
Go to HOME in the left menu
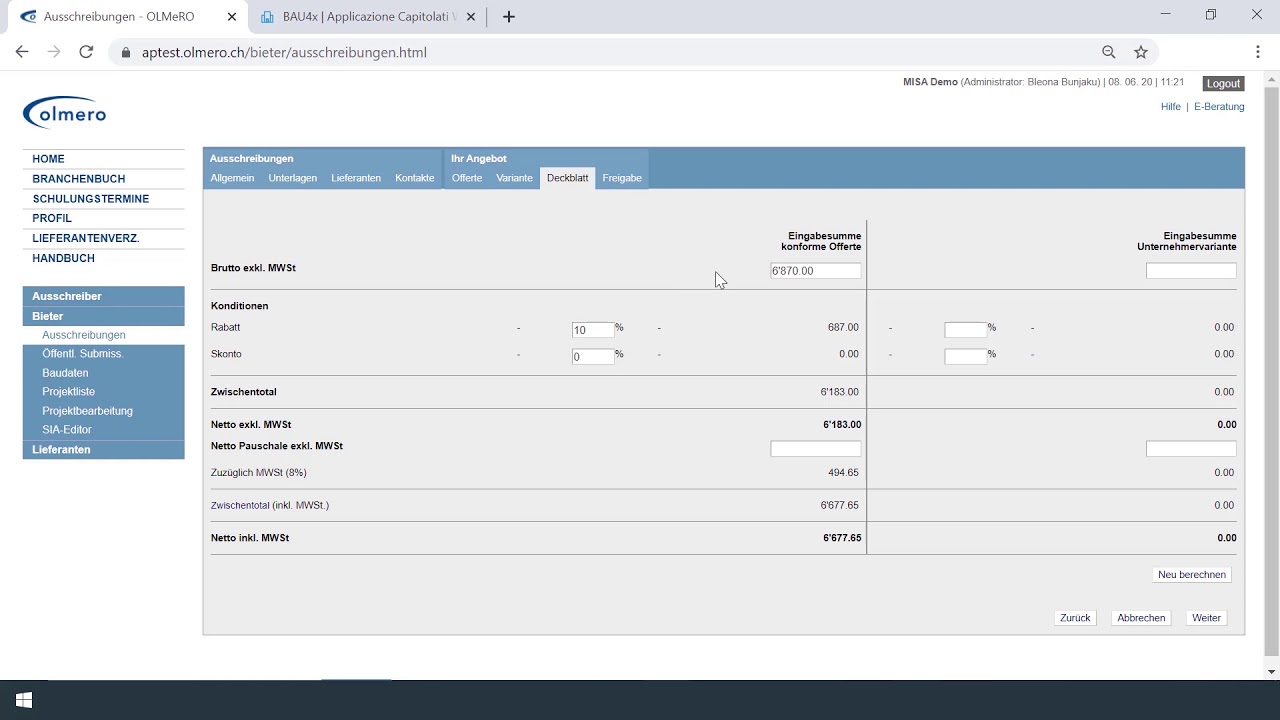click(x=48, y=159)
